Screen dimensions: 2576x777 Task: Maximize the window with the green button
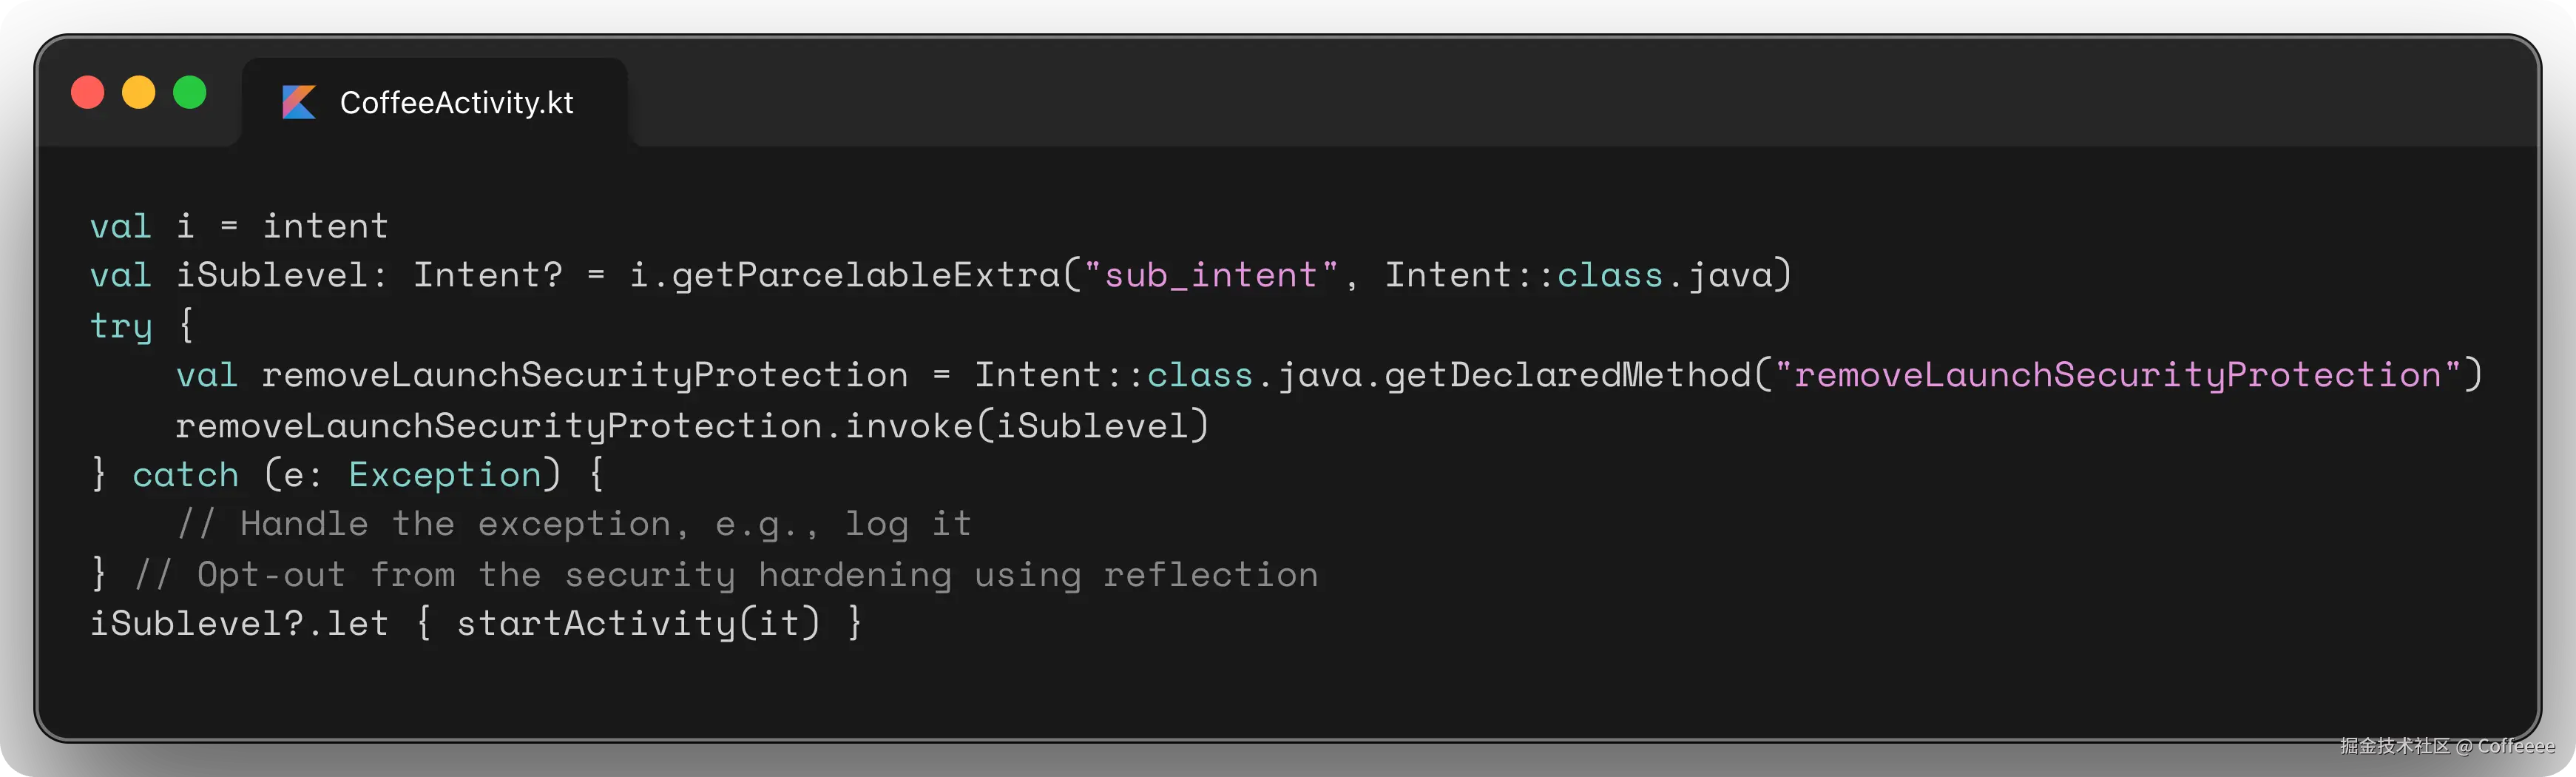click(x=190, y=92)
